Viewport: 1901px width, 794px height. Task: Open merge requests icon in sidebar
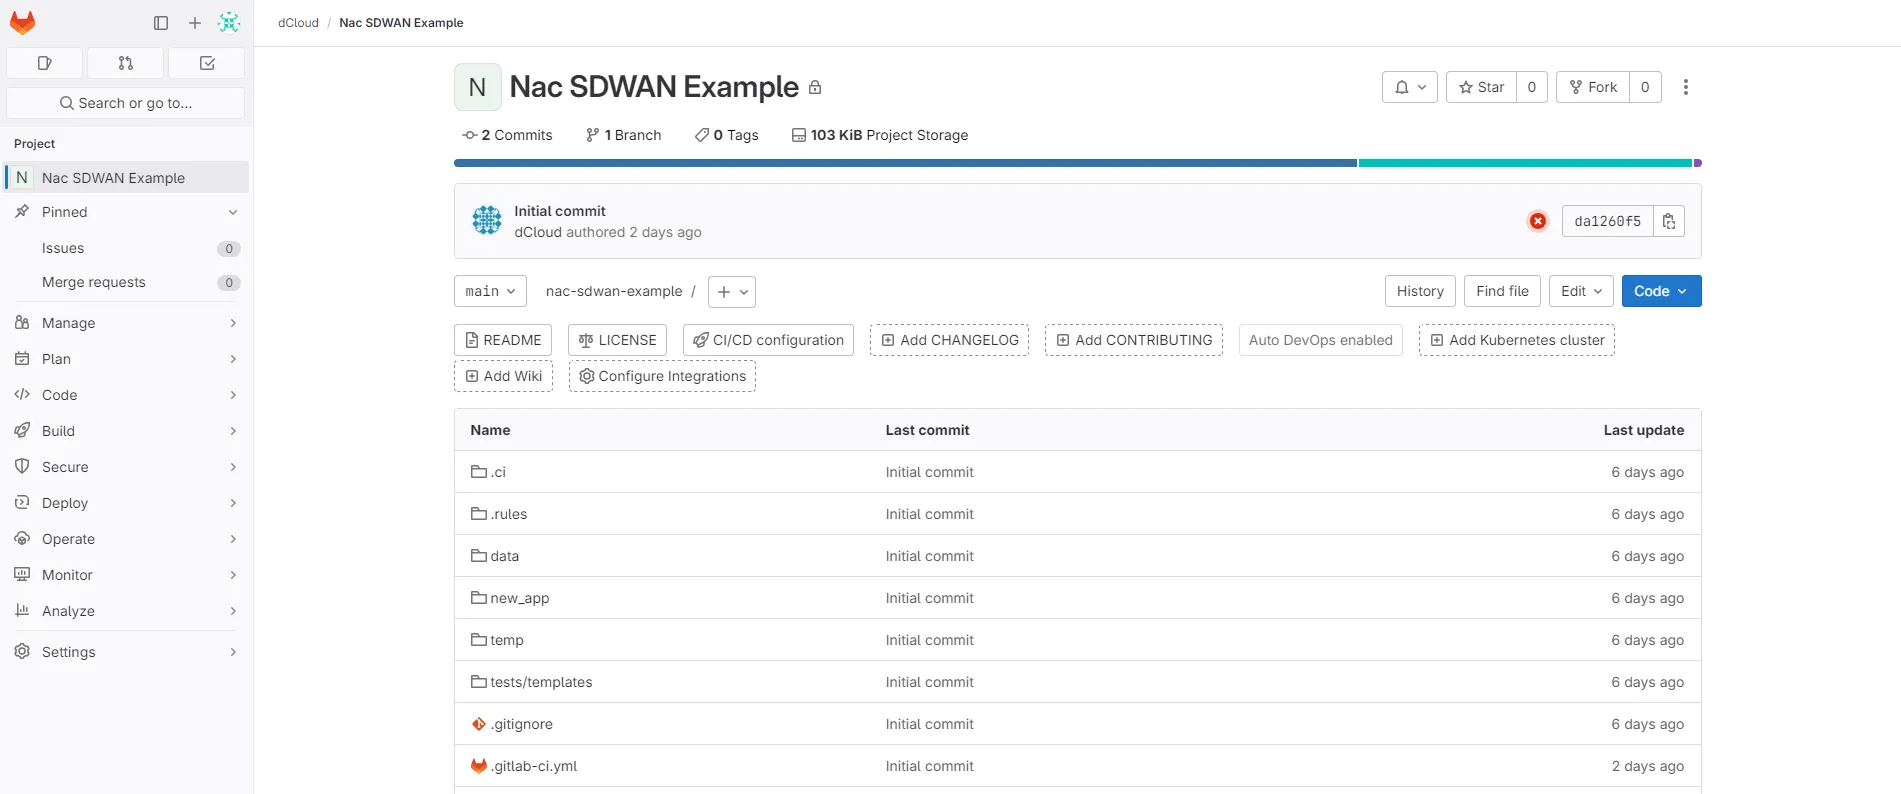point(126,63)
